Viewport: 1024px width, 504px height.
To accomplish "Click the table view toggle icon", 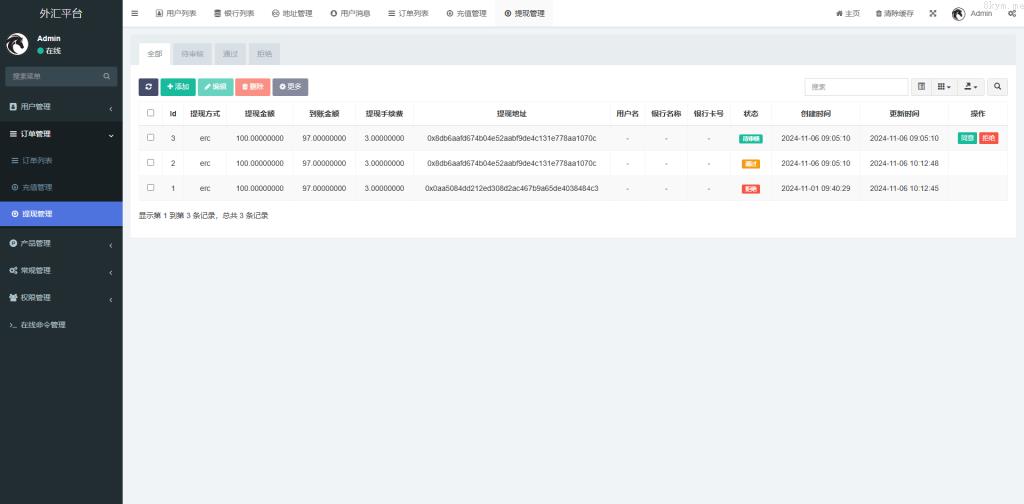I will tap(922, 87).
